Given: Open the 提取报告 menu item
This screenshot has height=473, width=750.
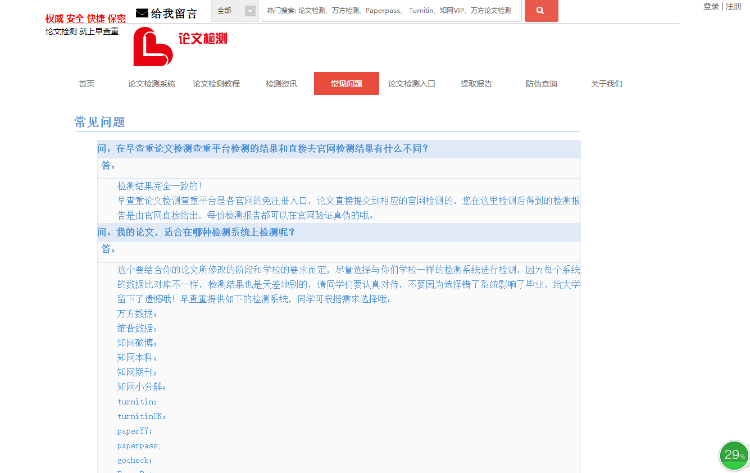Looking at the screenshot, I should (x=476, y=84).
